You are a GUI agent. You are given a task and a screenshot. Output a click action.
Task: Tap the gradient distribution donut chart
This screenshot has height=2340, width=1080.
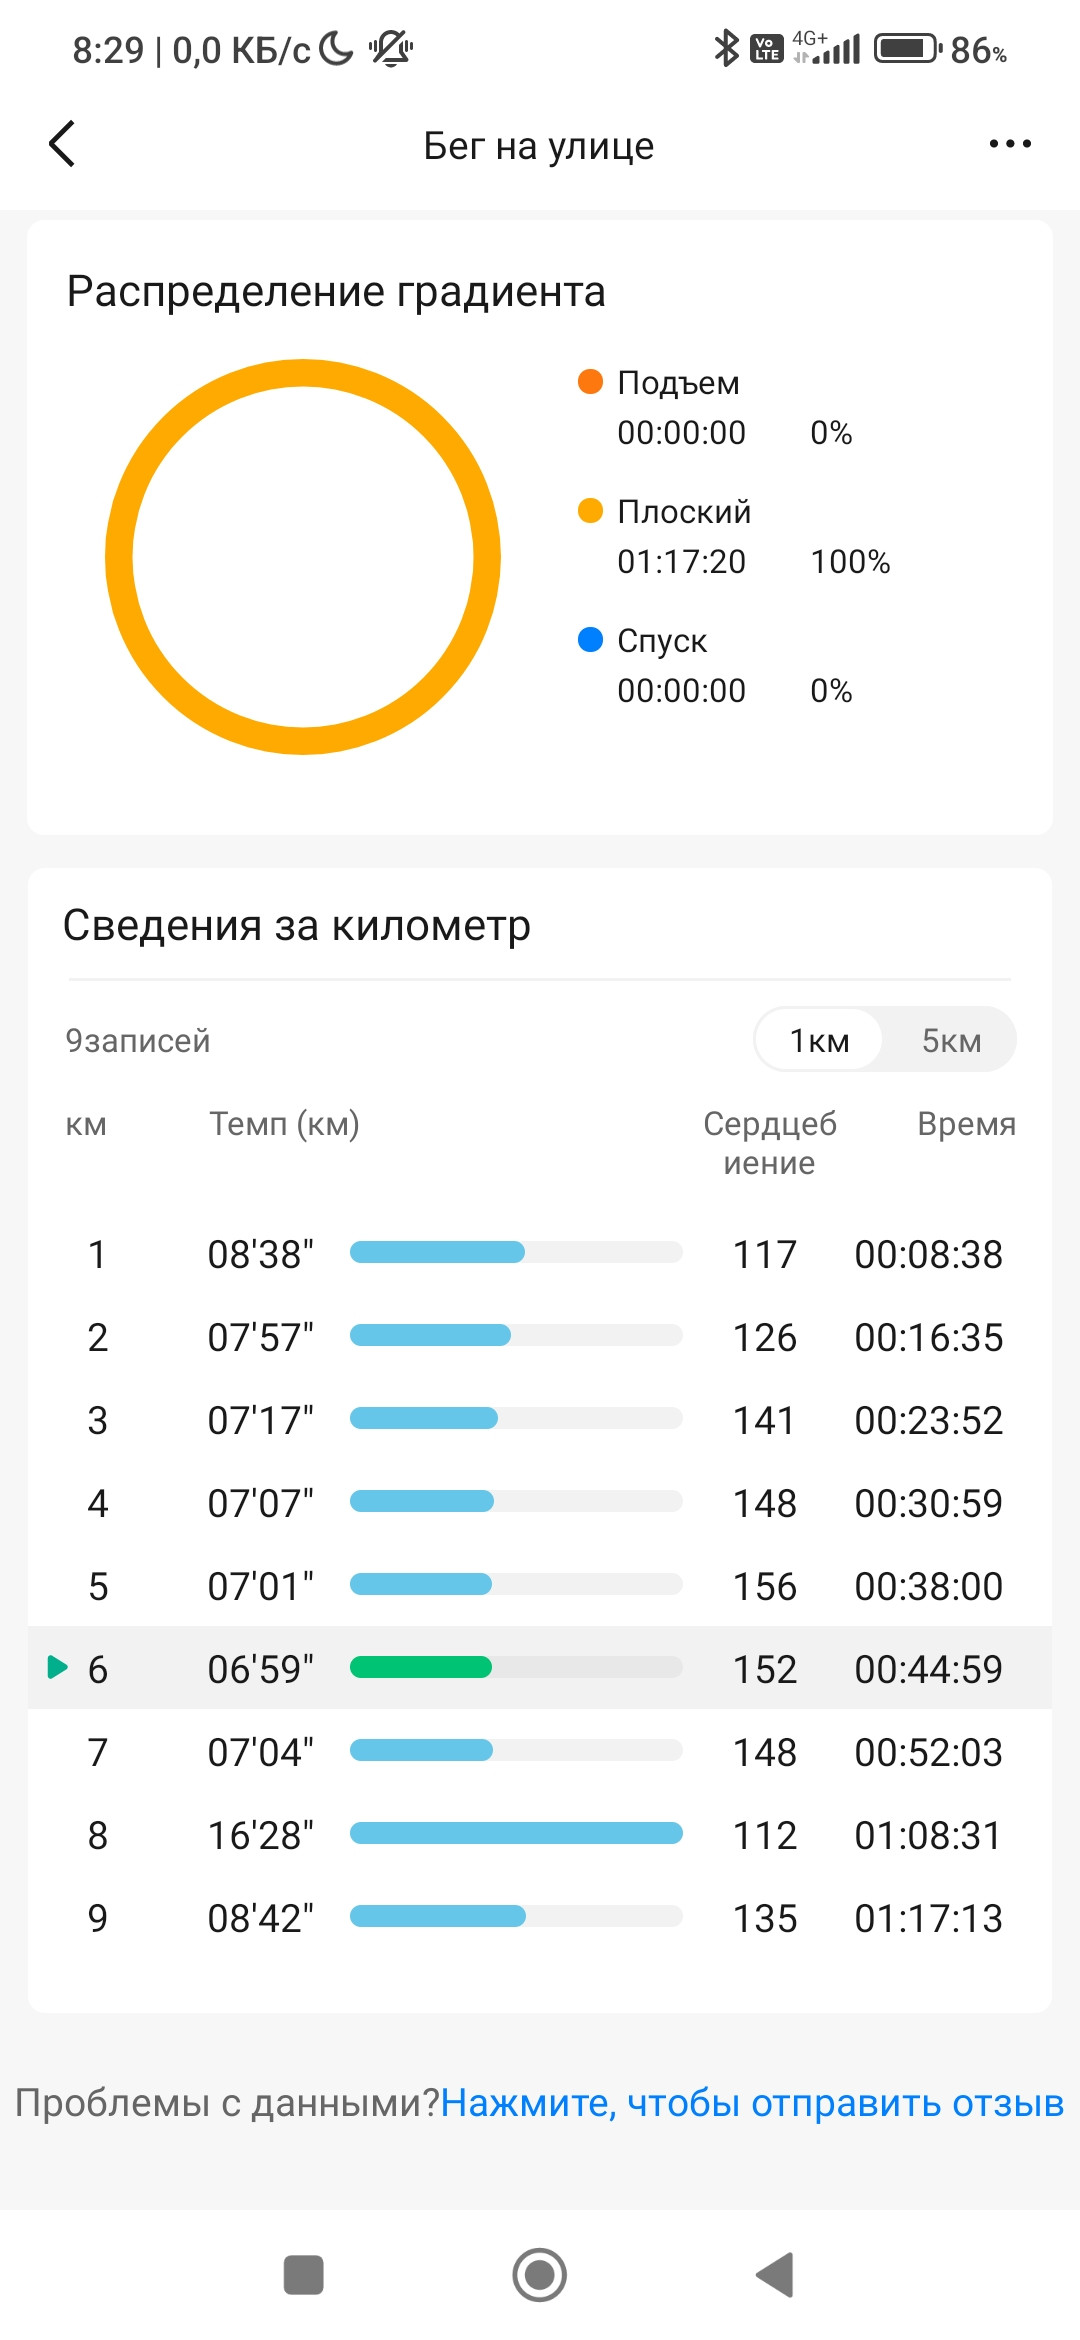click(x=303, y=557)
